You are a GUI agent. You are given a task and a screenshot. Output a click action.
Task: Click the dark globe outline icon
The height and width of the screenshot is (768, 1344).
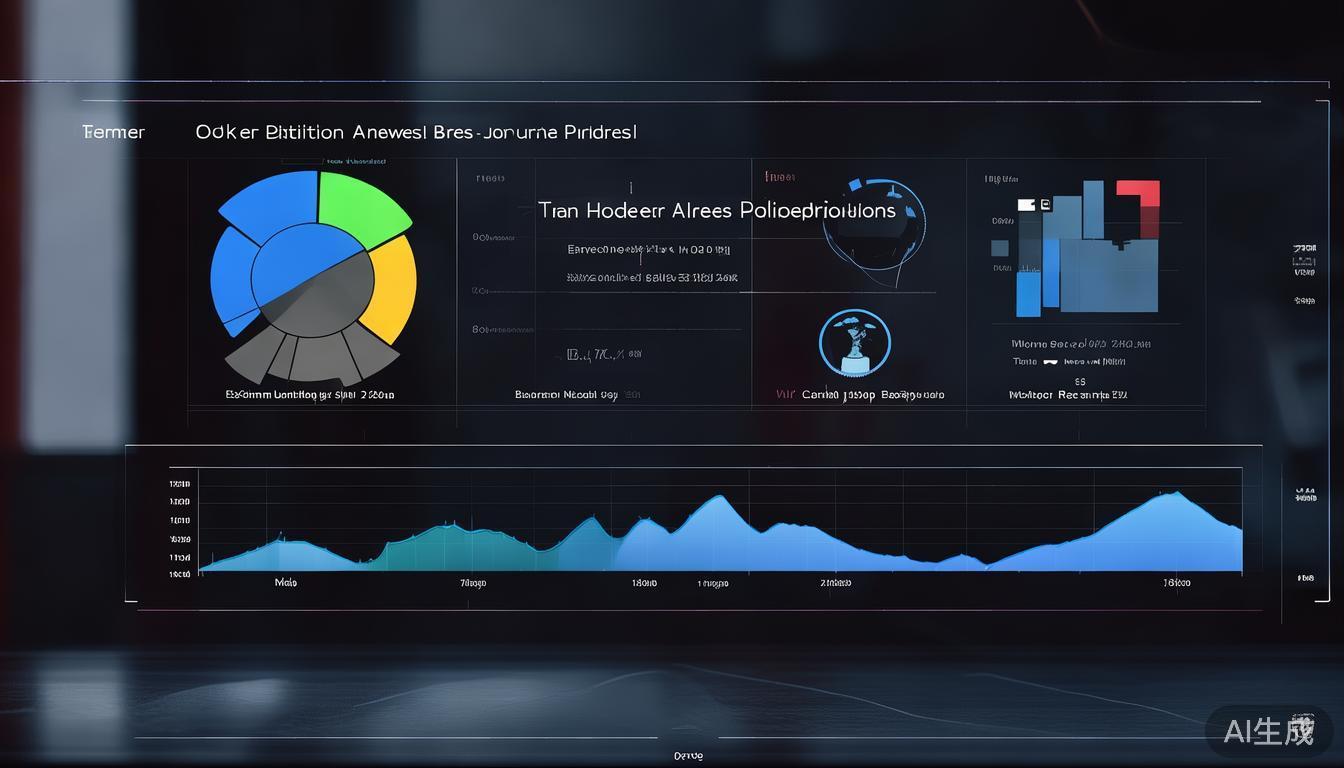pyautogui.click(x=872, y=225)
